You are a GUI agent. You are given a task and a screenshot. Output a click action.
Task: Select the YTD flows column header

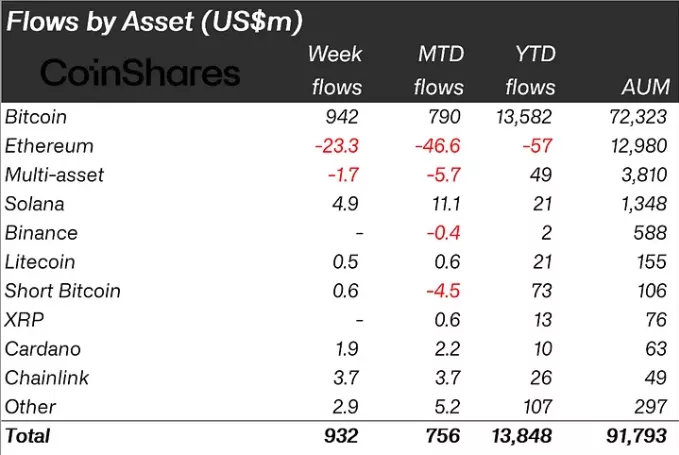coord(530,70)
